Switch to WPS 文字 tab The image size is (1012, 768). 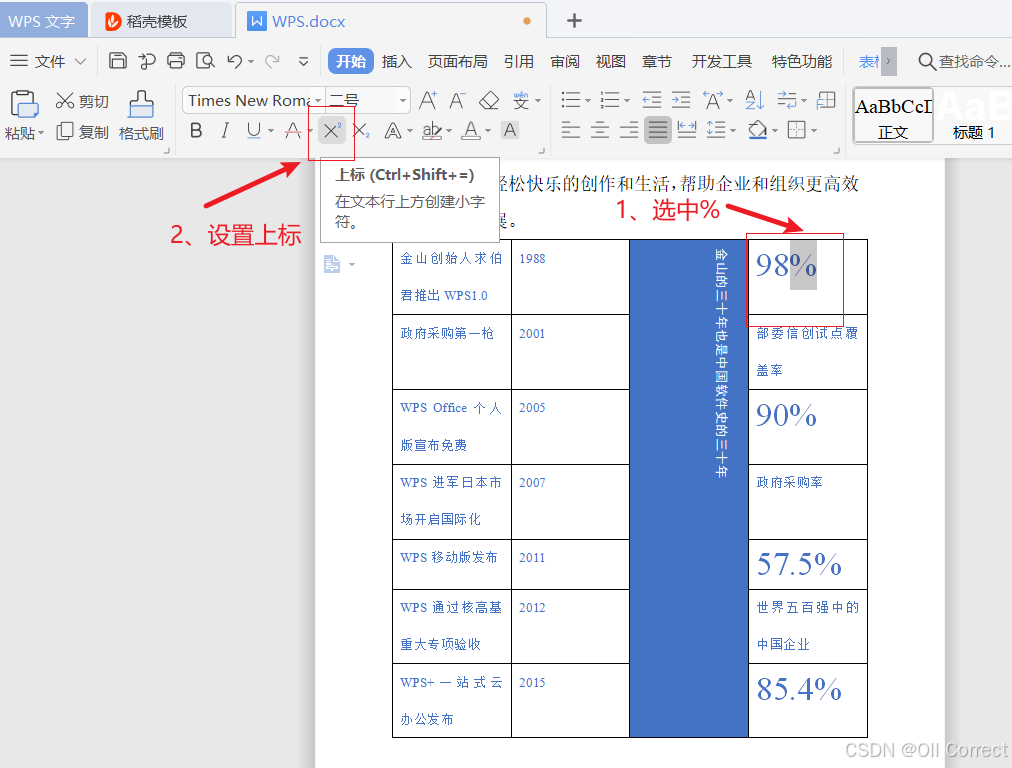43,21
